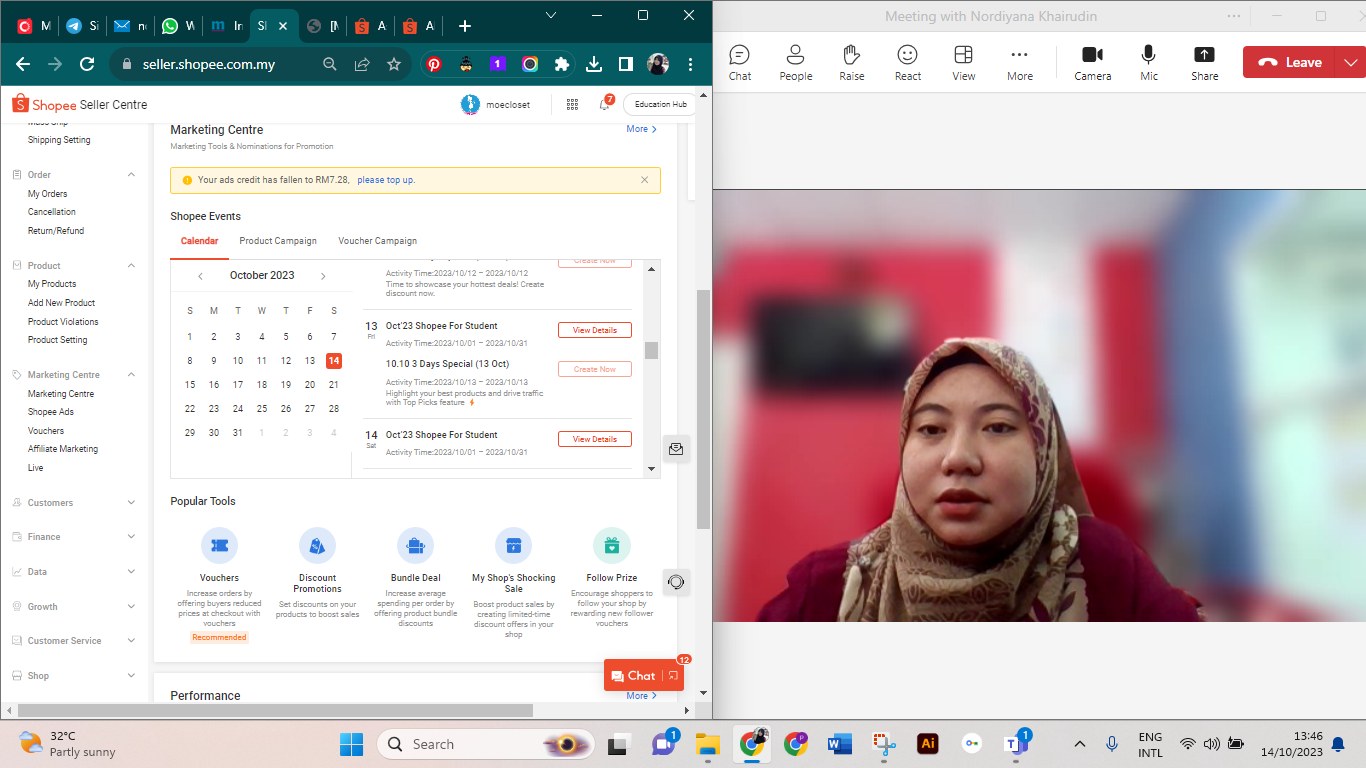Raise hand in Teams meeting
Viewport: 1366px width, 768px height.
852,62
